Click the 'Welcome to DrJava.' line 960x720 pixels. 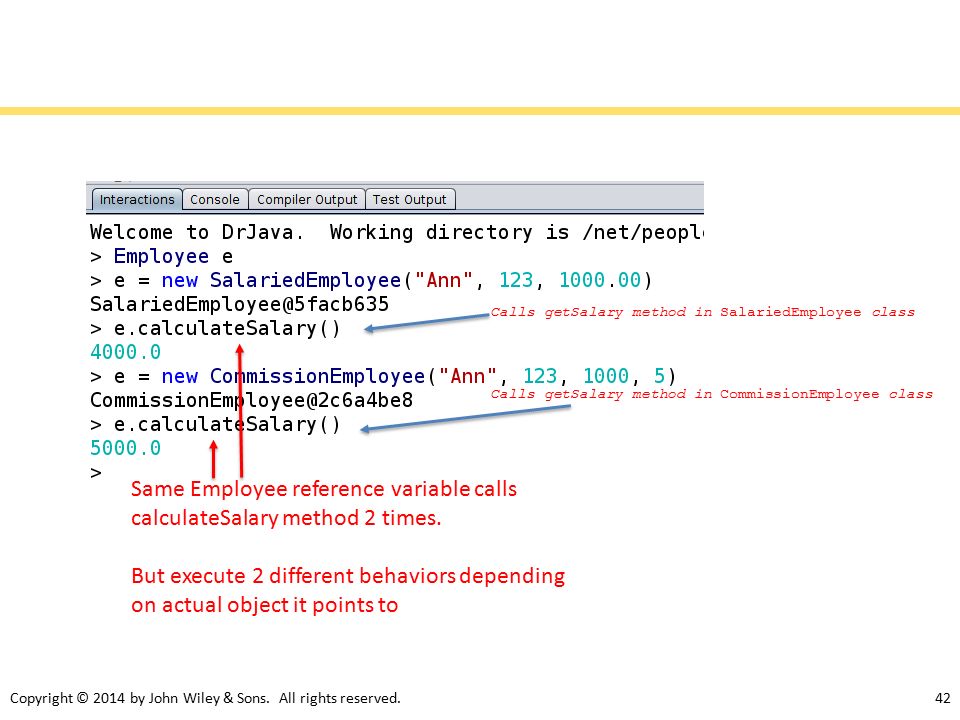click(x=397, y=232)
